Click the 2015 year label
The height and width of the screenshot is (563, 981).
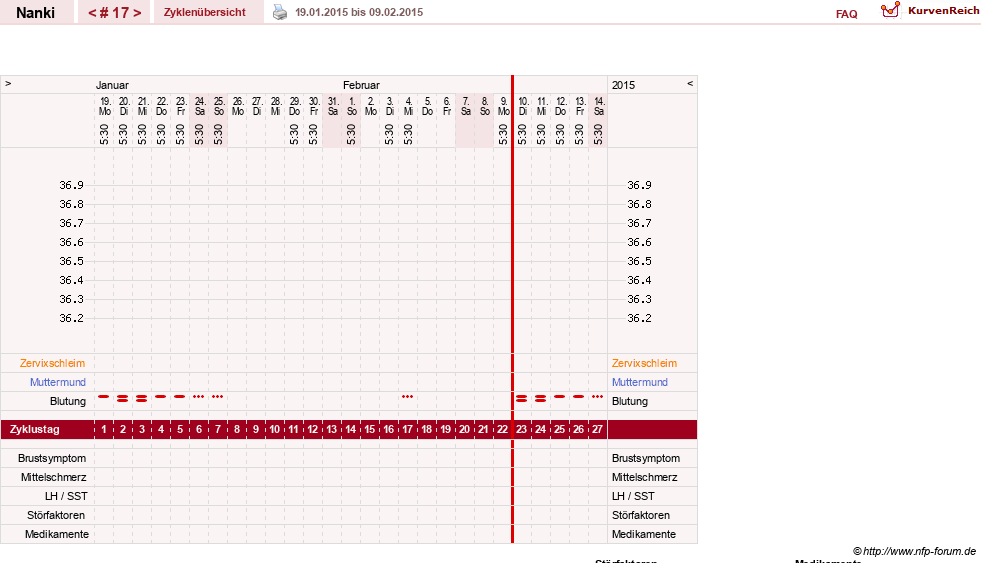(x=623, y=85)
